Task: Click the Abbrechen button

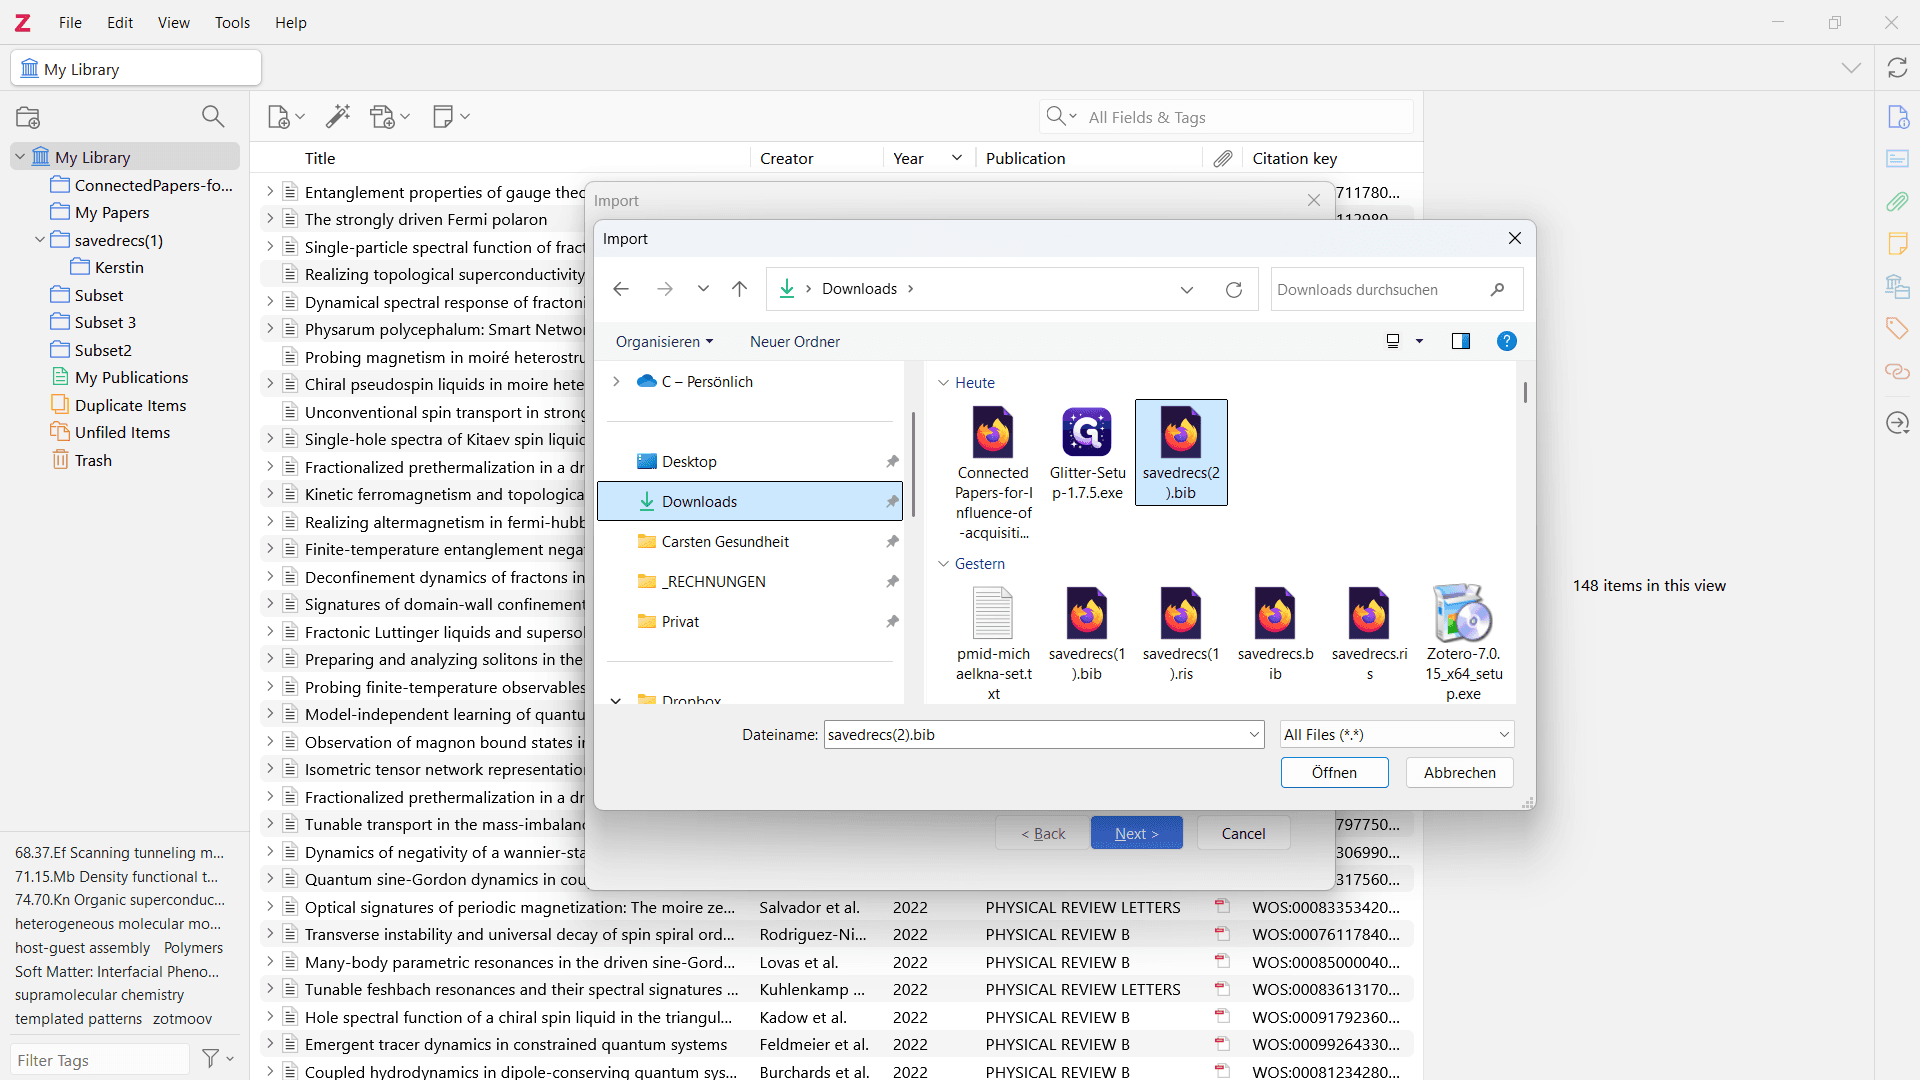Action: (x=1459, y=772)
